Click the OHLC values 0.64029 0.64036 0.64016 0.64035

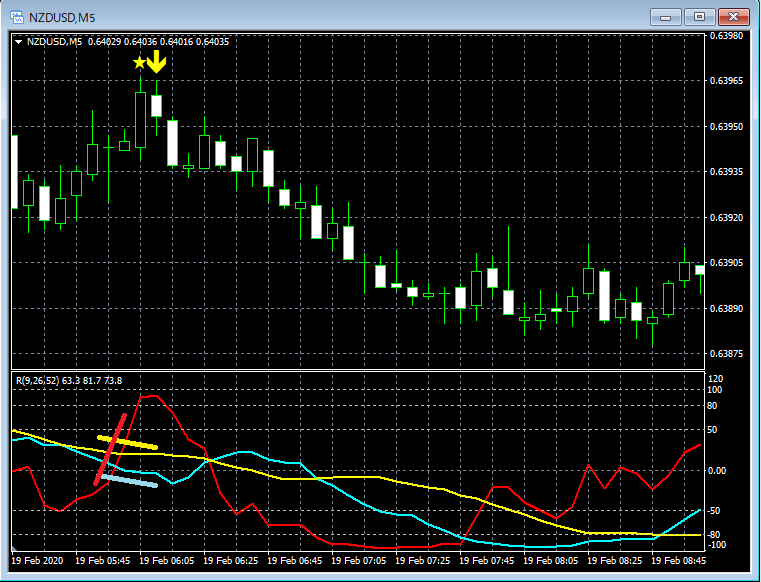click(158, 42)
